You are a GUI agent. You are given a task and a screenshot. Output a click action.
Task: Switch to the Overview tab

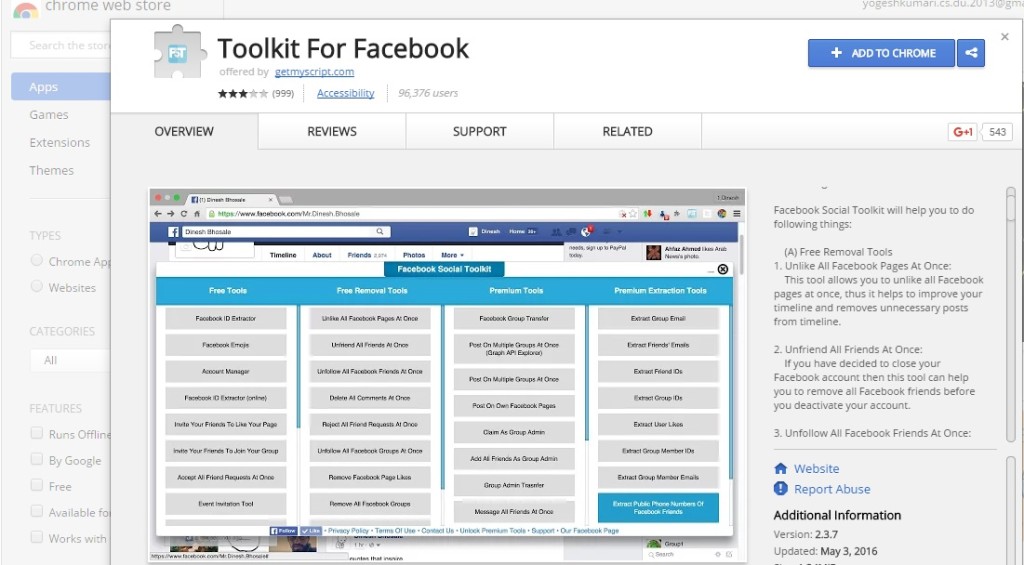(184, 131)
